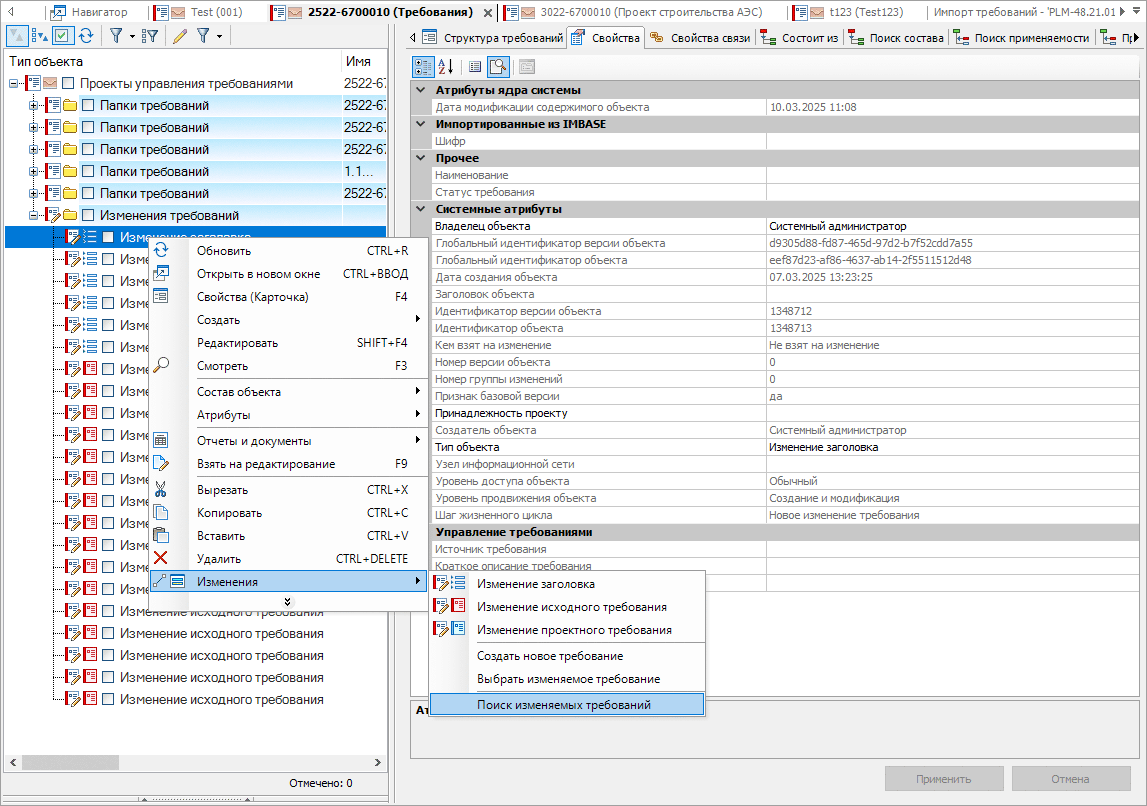The height and width of the screenshot is (806, 1147).
Task: Check the box for Проекты управления требованиями
Action: pos(68,83)
